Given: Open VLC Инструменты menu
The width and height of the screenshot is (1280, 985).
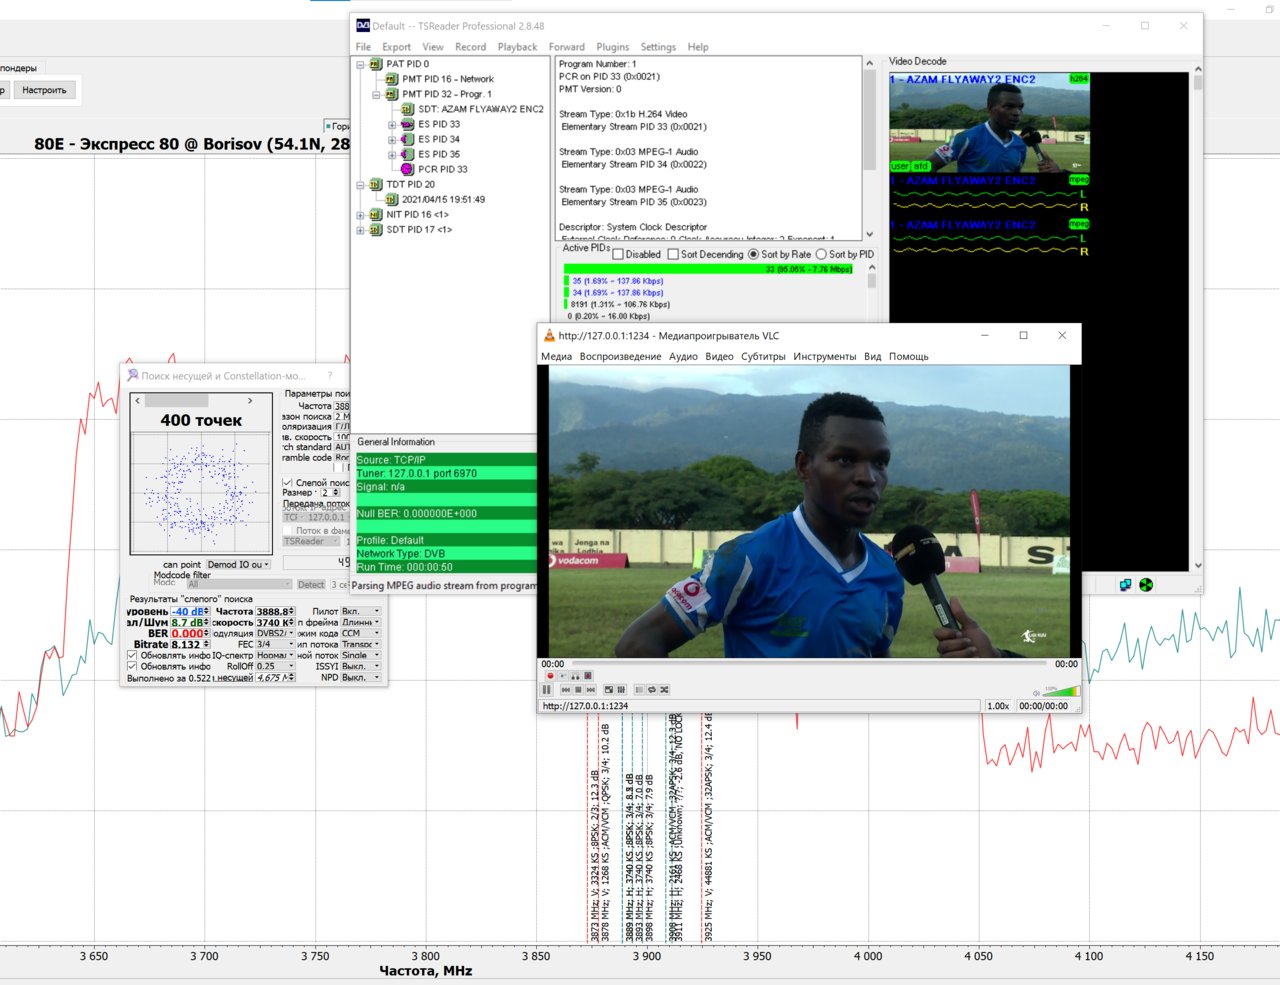Looking at the screenshot, I should (x=824, y=356).
